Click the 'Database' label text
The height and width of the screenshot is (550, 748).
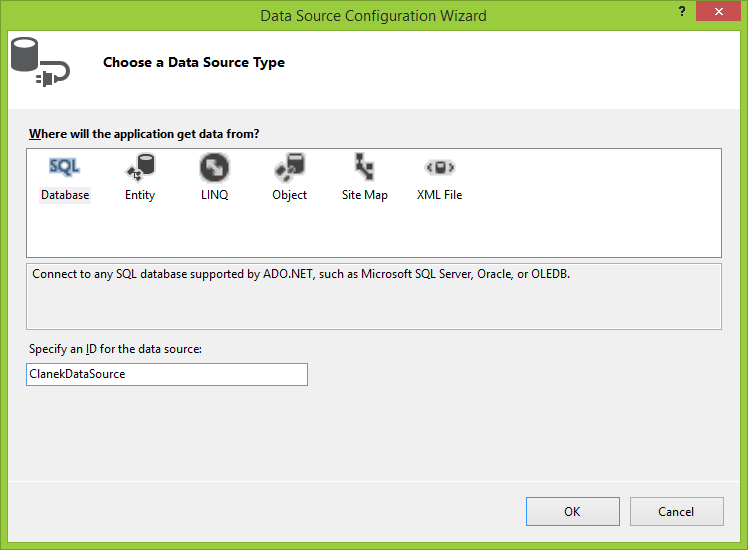click(65, 195)
